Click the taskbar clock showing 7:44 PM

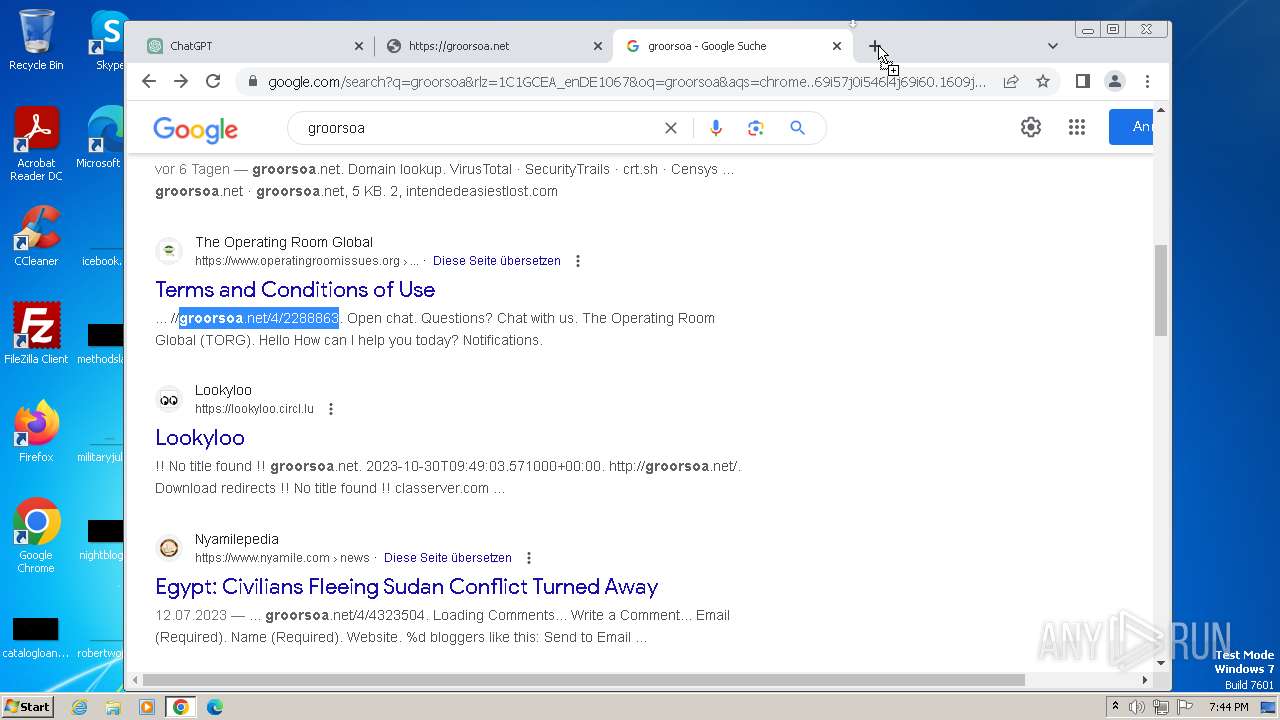pos(1228,707)
